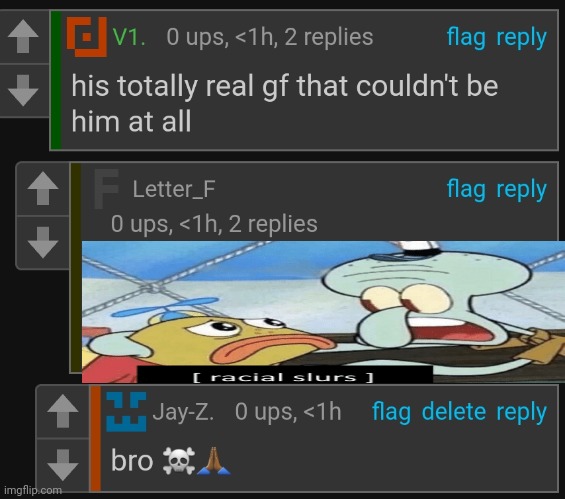Open Letter_F username profile
Screen dimensions: 565x499
[x=174, y=189]
